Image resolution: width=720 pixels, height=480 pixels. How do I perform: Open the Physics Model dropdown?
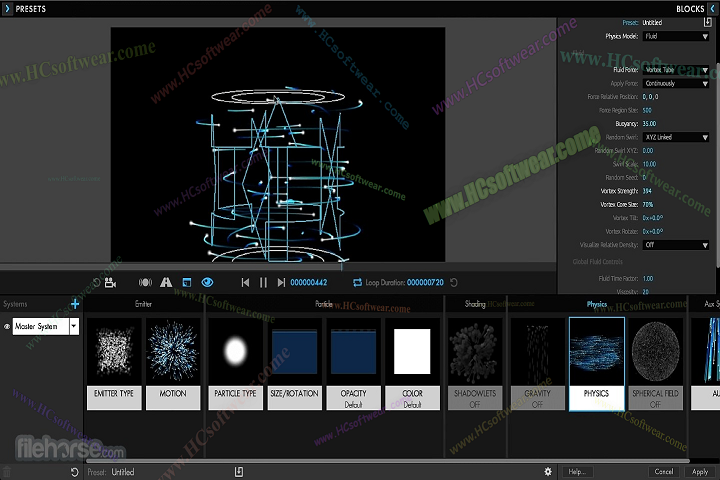[x=677, y=36]
